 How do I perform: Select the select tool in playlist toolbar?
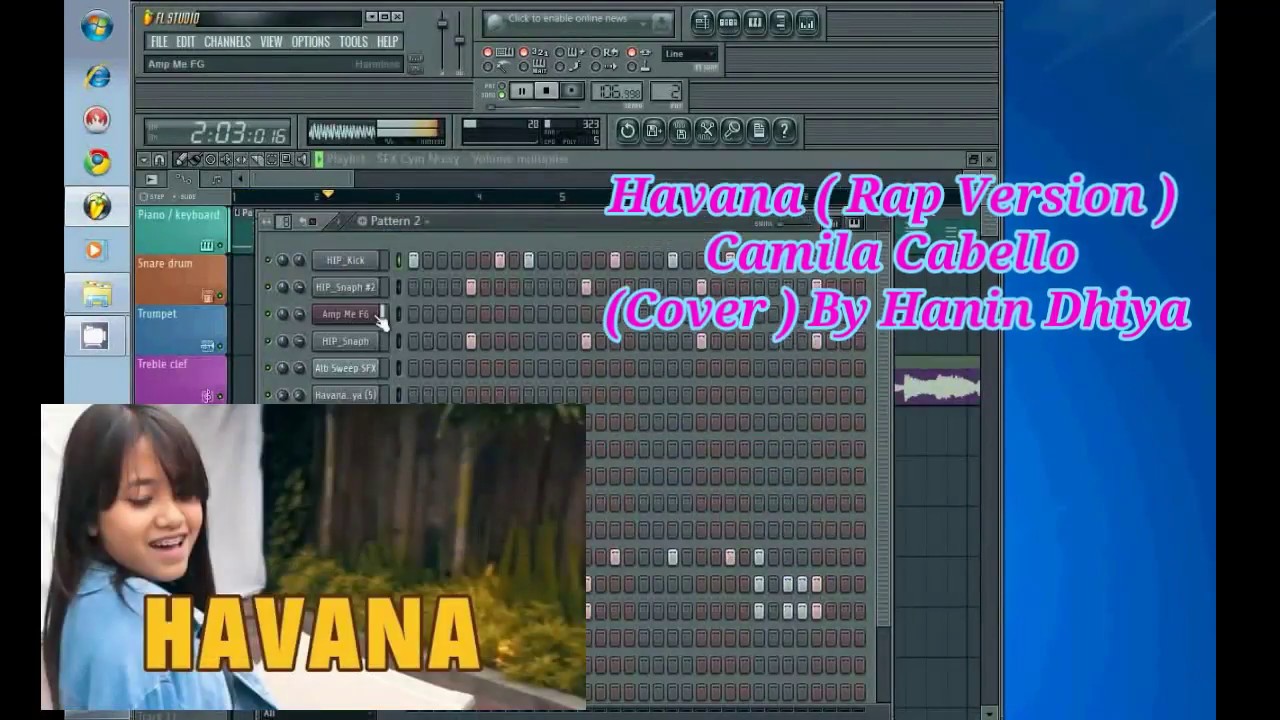(270, 159)
